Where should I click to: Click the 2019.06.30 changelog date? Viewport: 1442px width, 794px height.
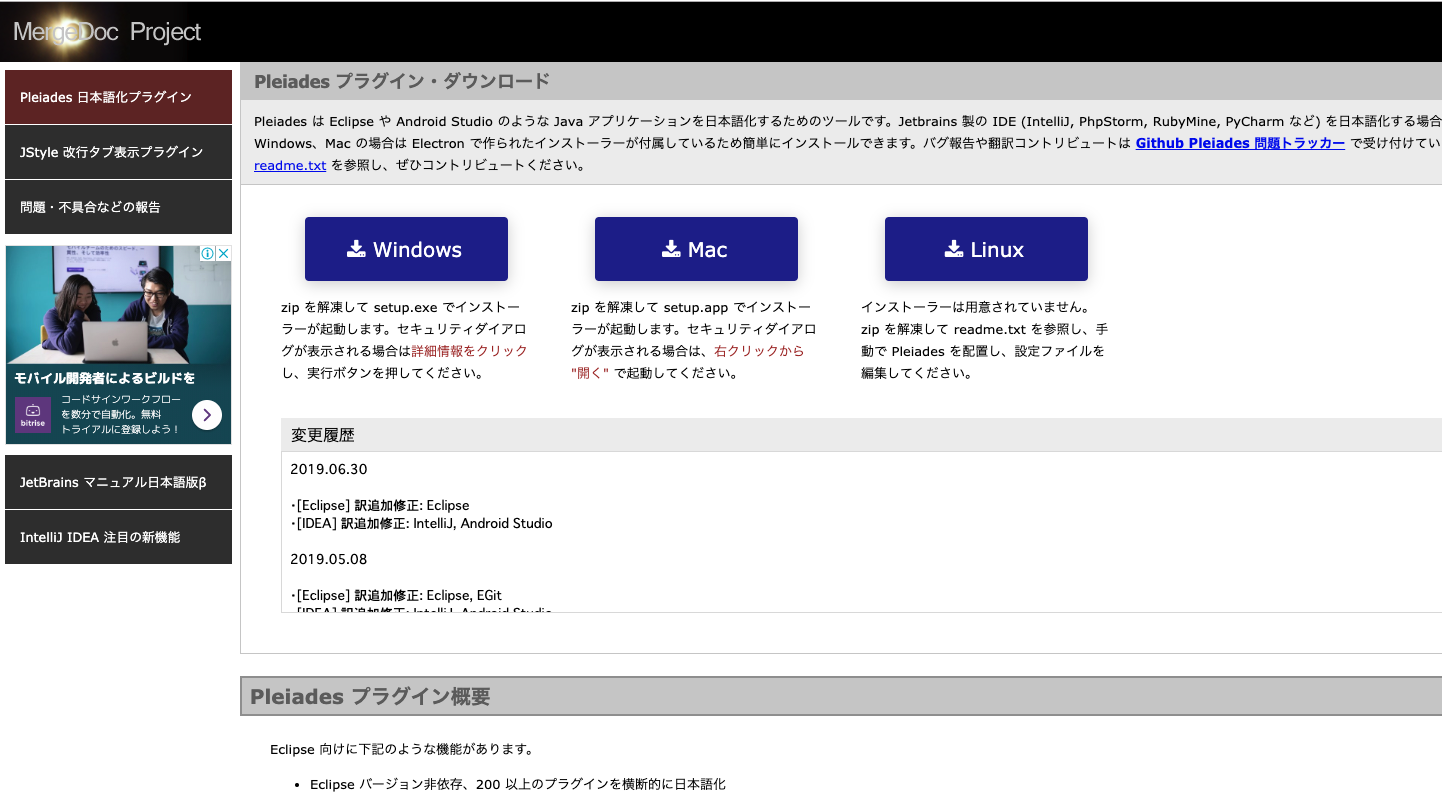coord(329,469)
